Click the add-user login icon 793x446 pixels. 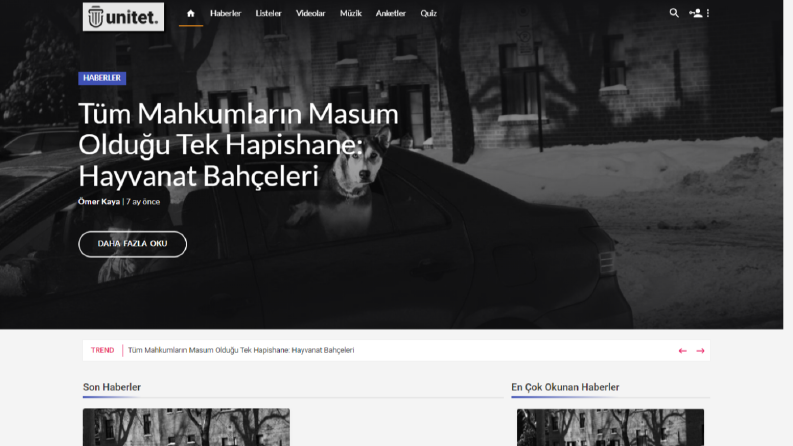(695, 13)
